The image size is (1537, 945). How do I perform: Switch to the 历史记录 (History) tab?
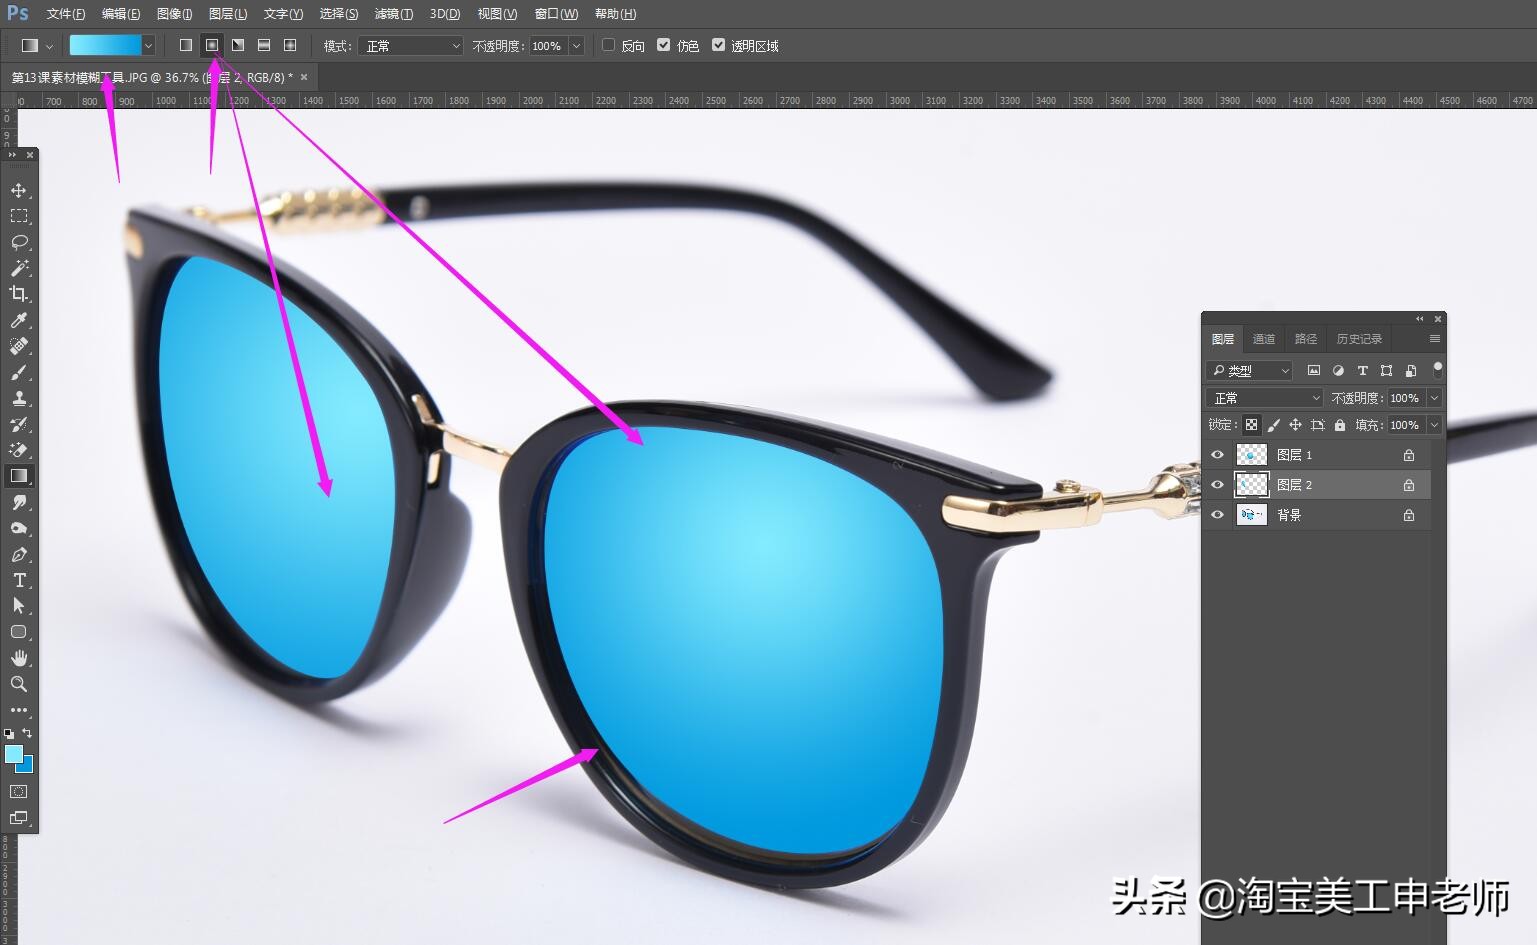click(x=1358, y=339)
